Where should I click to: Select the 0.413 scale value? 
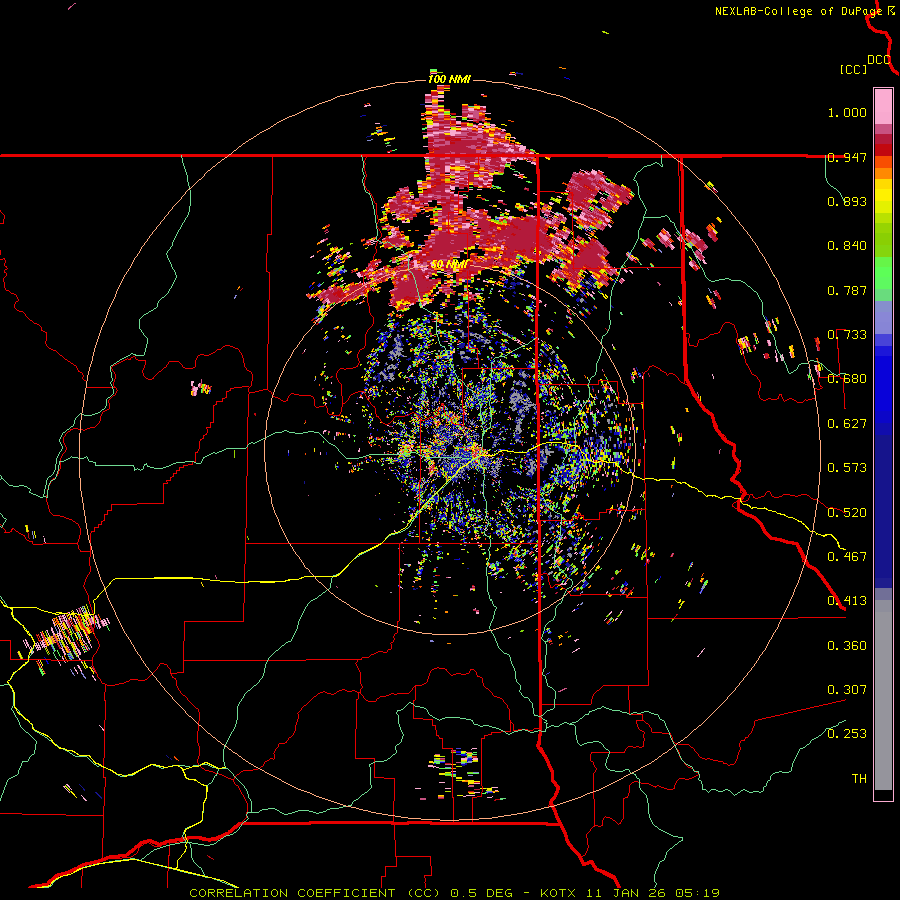847,601
